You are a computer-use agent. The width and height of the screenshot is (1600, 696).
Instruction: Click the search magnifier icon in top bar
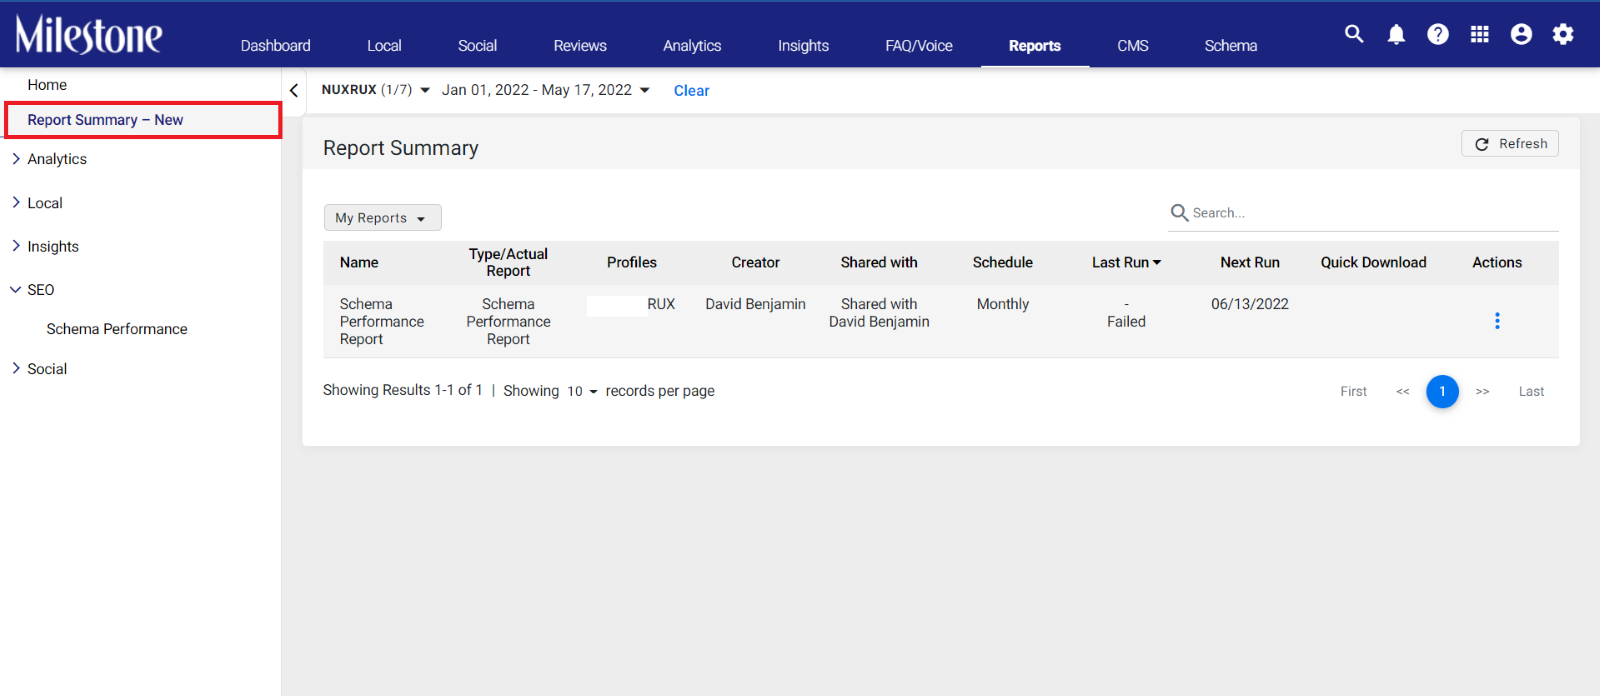click(x=1354, y=34)
